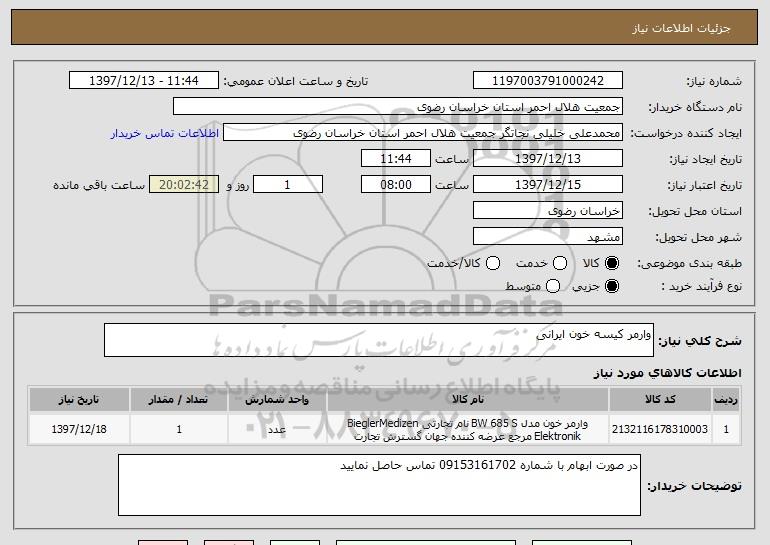
Task: Click the request number field 1197003791000242
Action: click(x=548, y=81)
